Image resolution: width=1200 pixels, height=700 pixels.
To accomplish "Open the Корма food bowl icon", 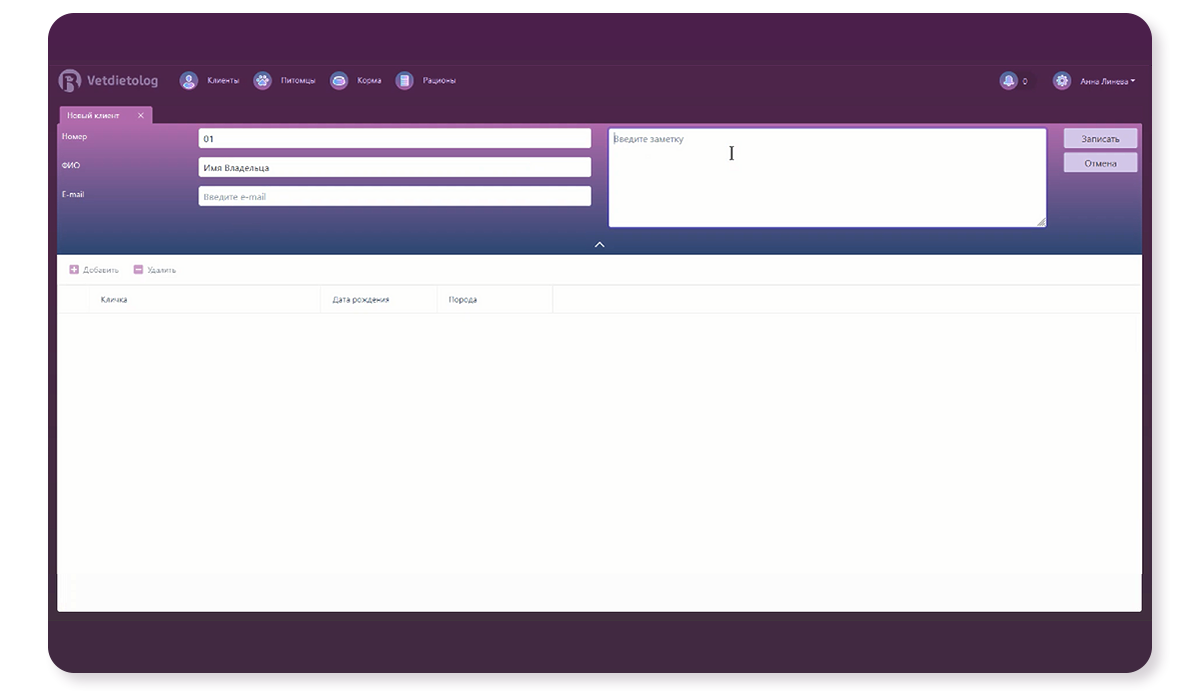I will click(x=339, y=81).
